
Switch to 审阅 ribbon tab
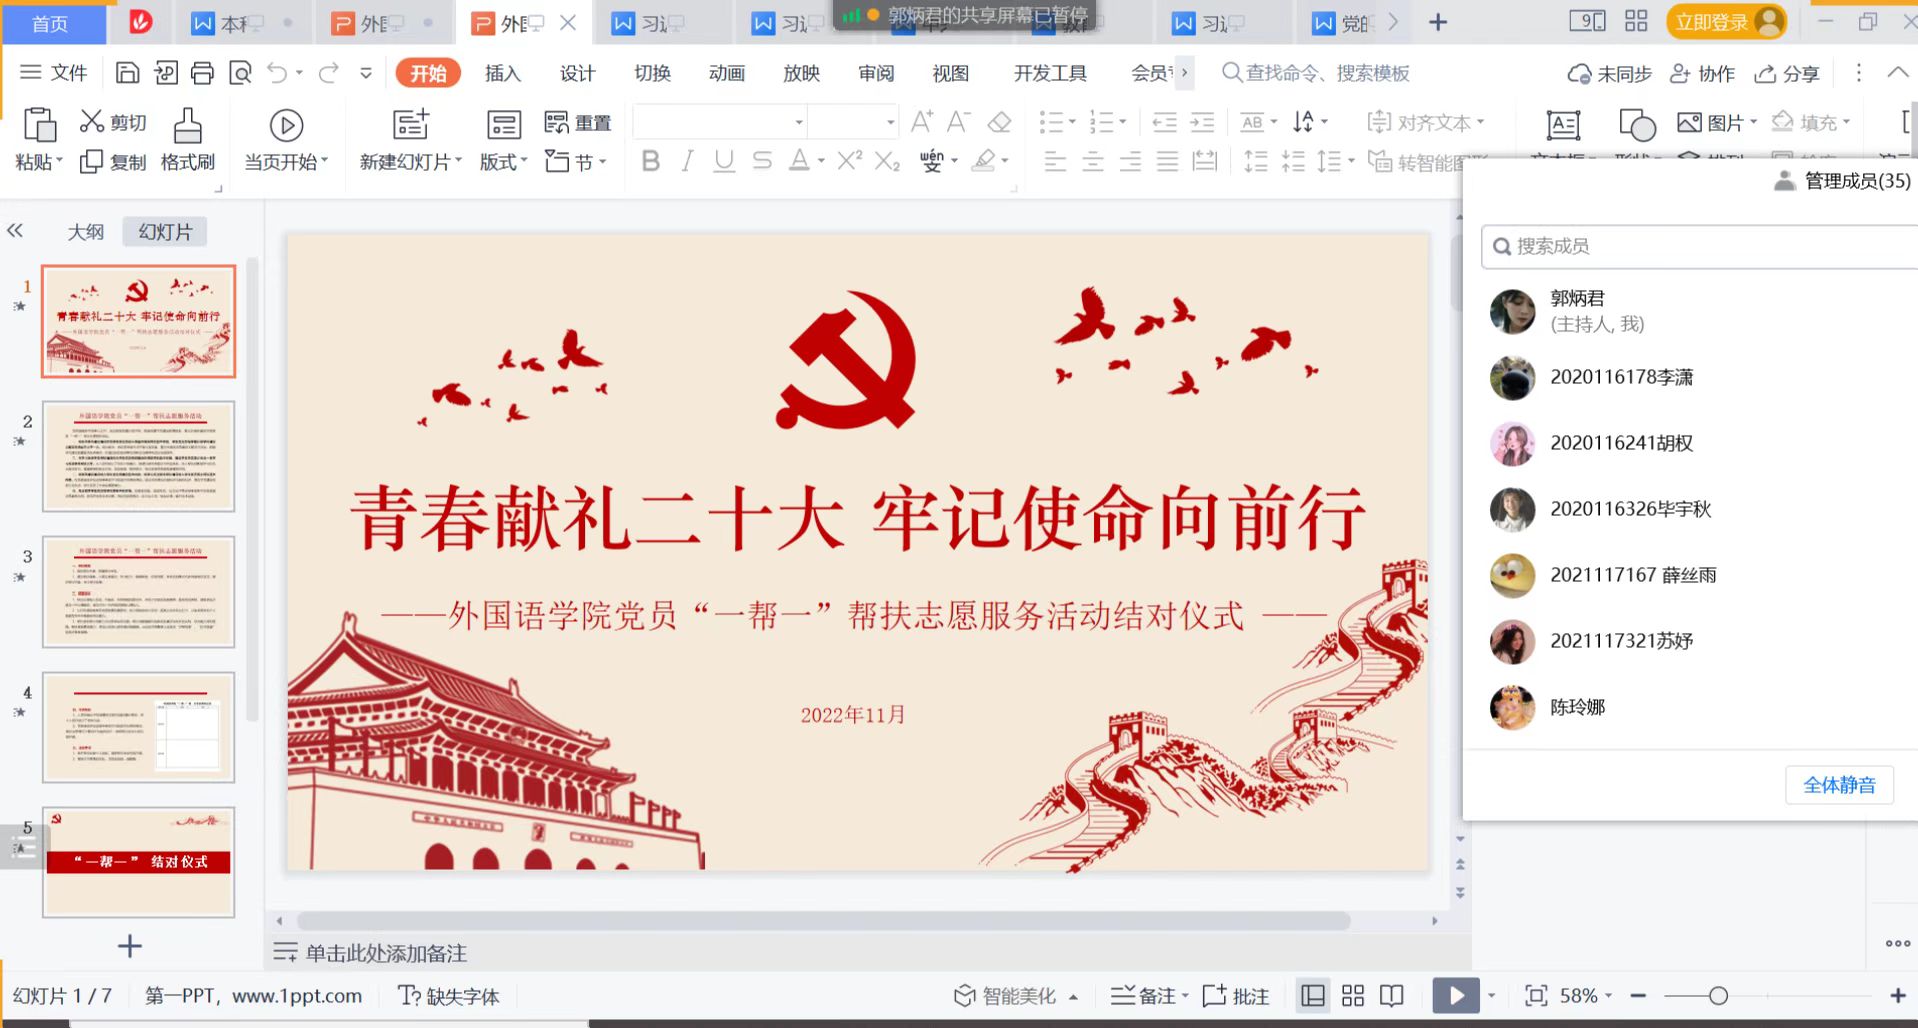coord(876,73)
